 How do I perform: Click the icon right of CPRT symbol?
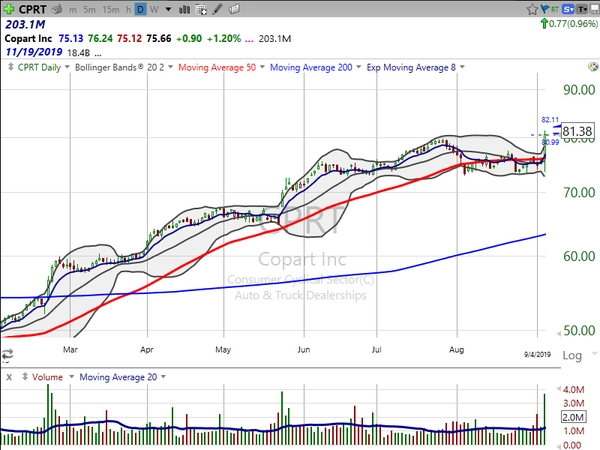[59, 9]
